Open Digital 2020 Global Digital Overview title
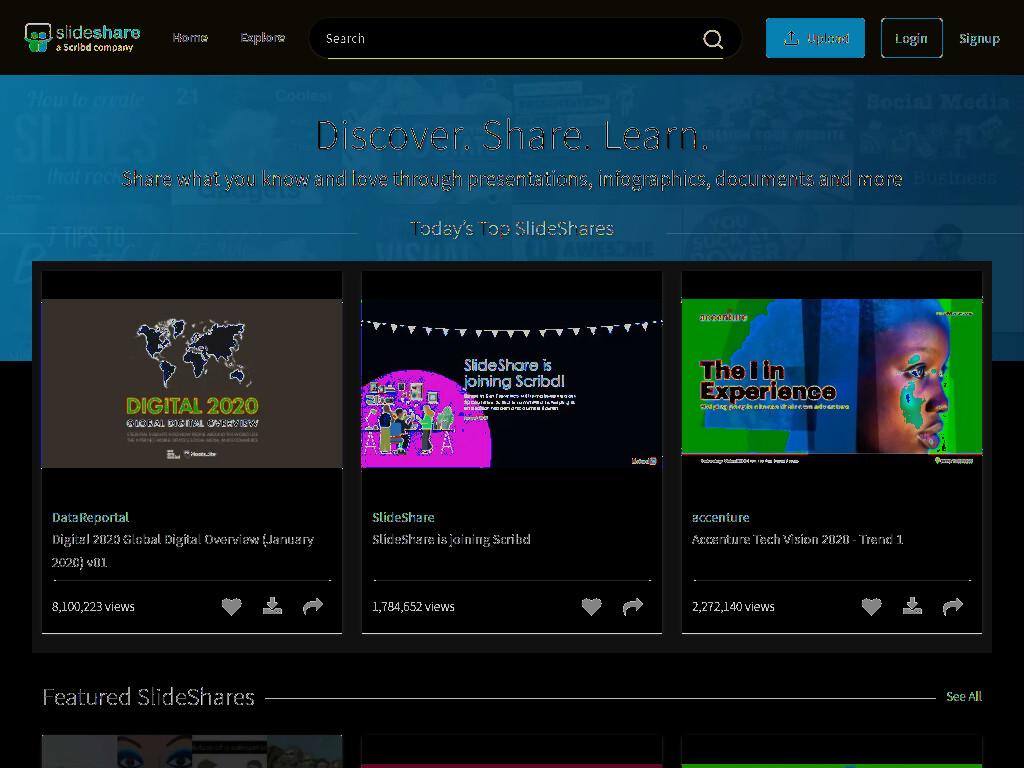This screenshot has width=1024, height=768. (x=183, y=551)
